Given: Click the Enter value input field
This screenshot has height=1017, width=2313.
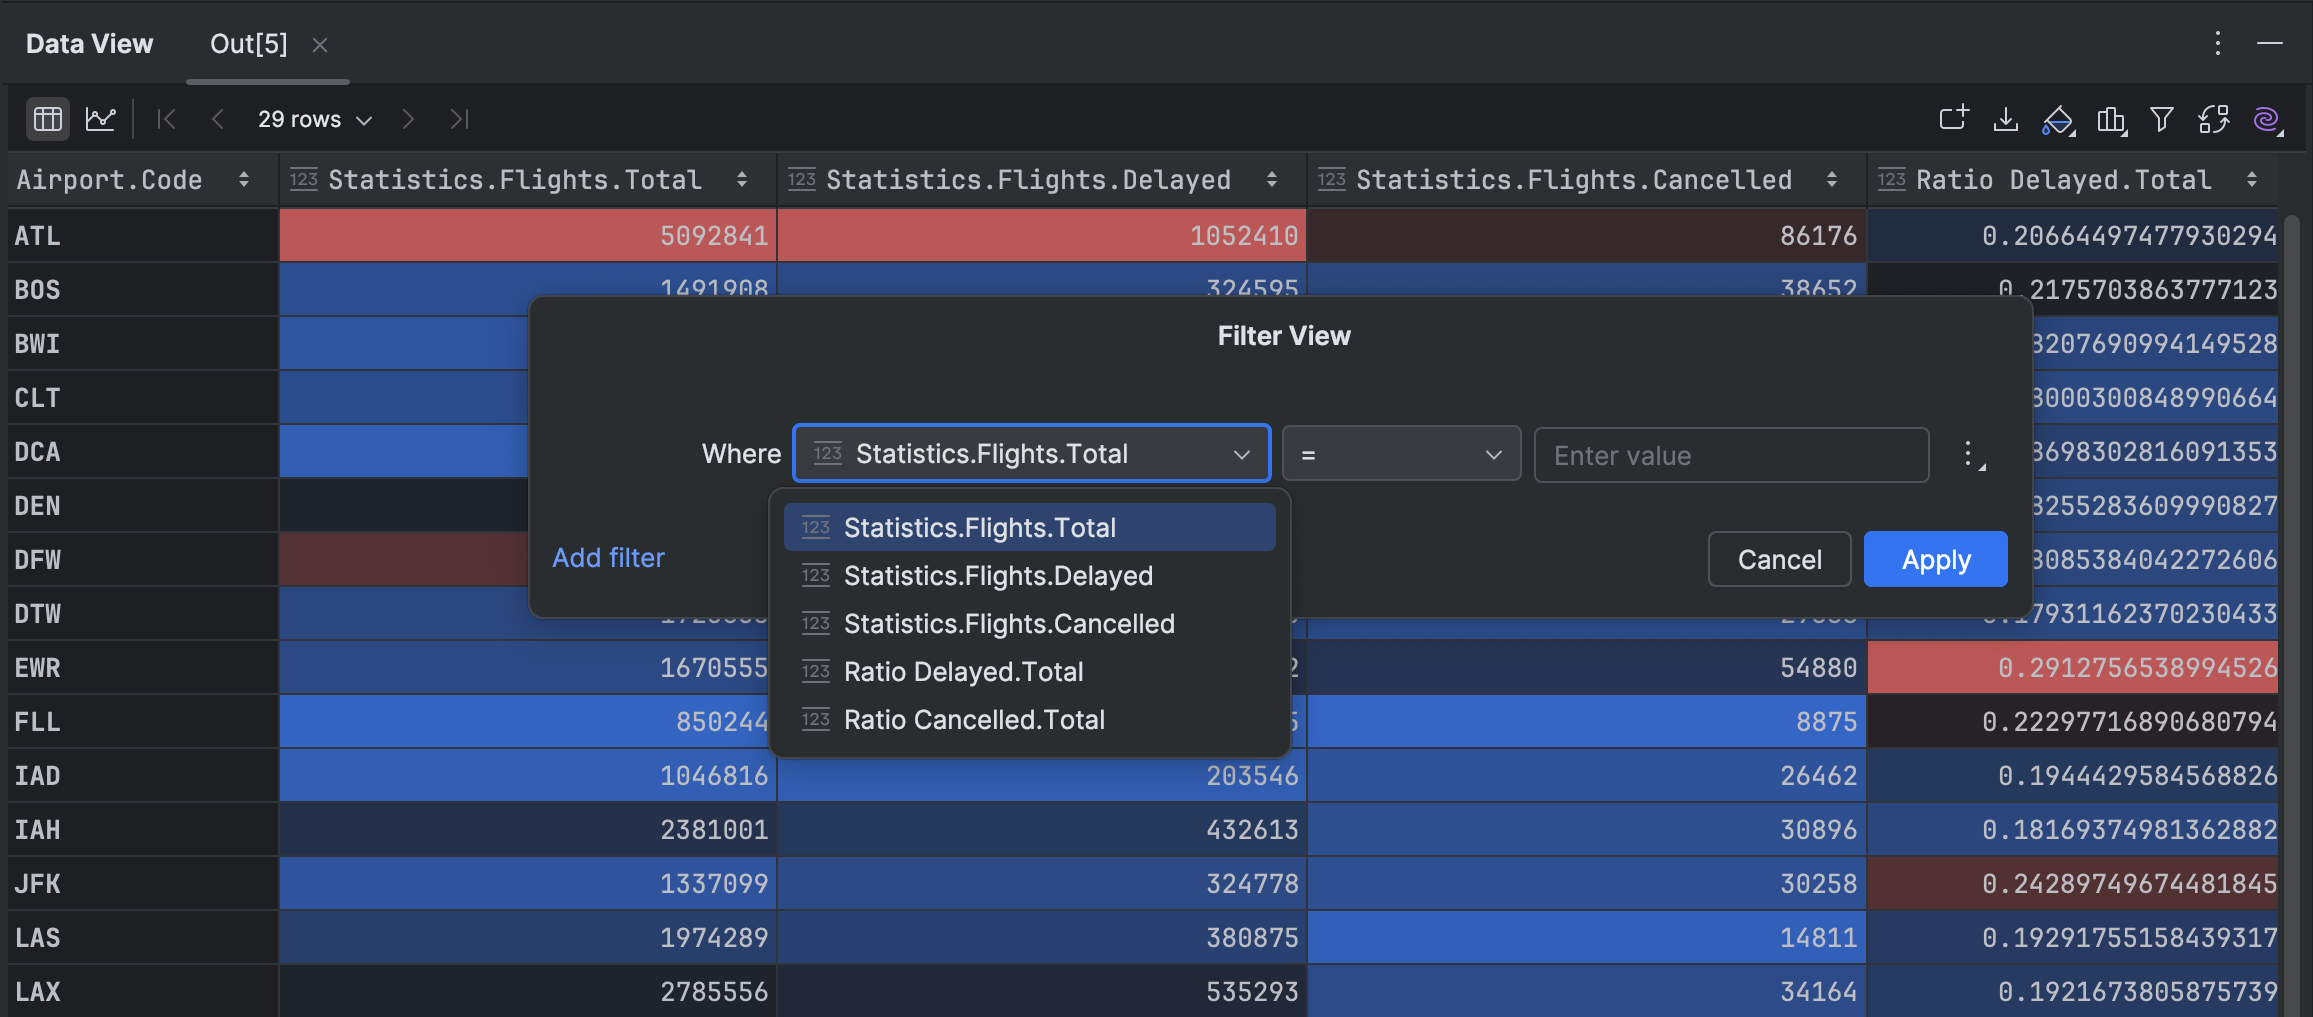Looking at the screenshot, I should [x=1730, y=456].
